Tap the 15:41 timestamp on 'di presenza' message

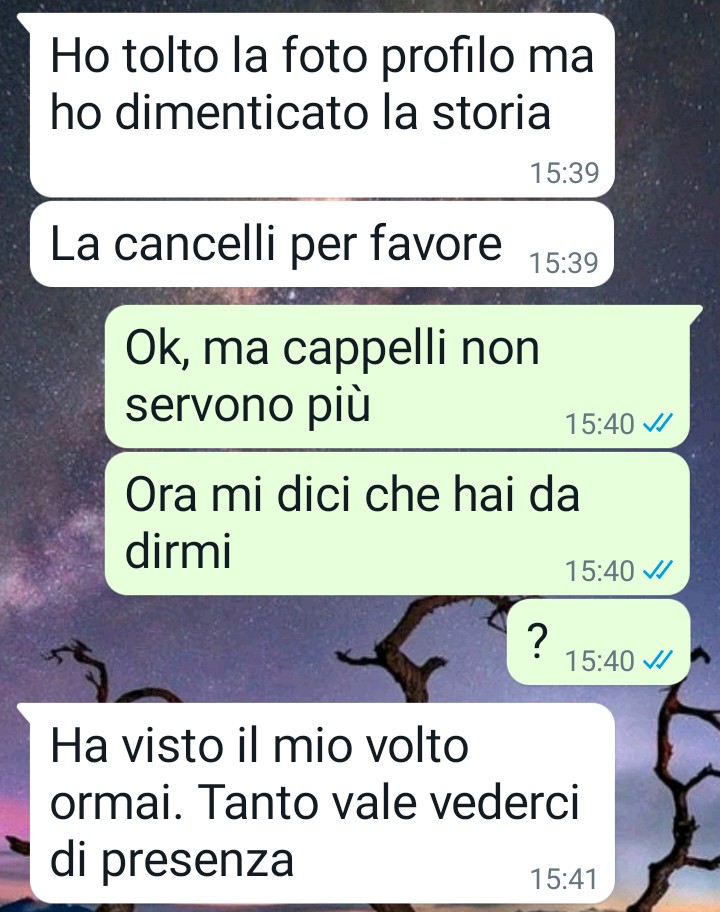[564, 879]
